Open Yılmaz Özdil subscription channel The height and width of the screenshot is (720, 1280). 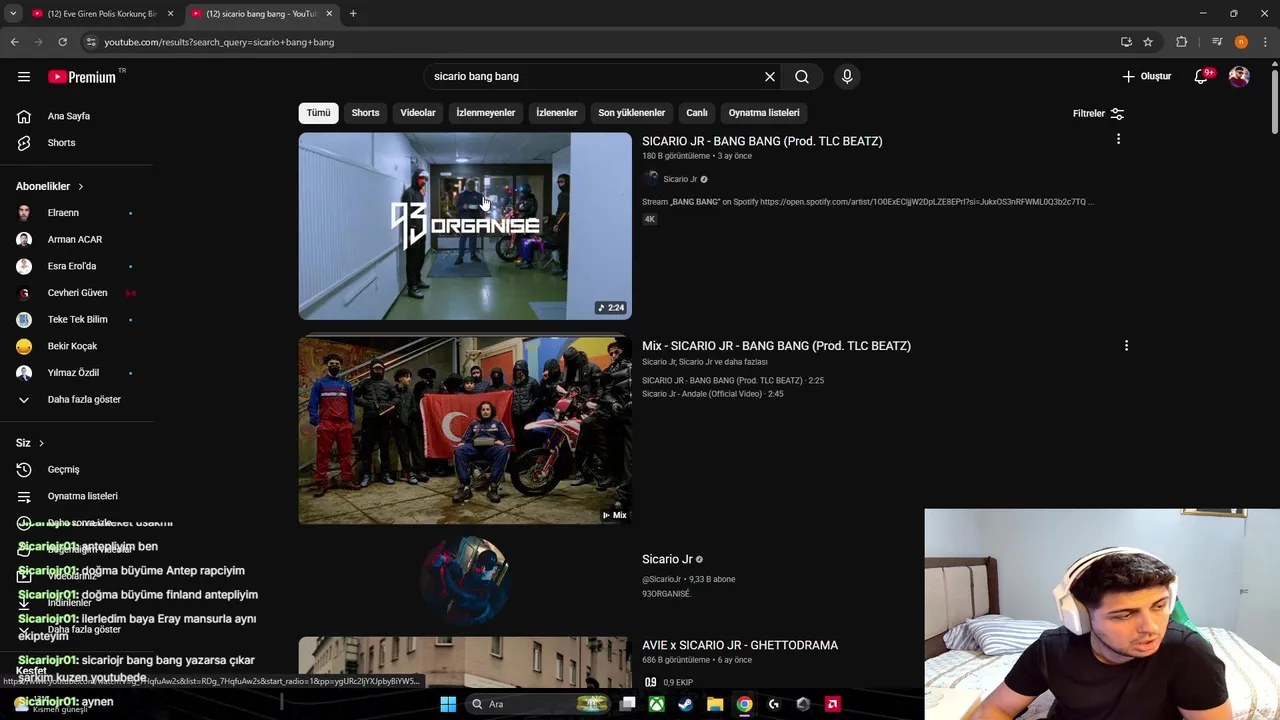[x=75, y=372]
